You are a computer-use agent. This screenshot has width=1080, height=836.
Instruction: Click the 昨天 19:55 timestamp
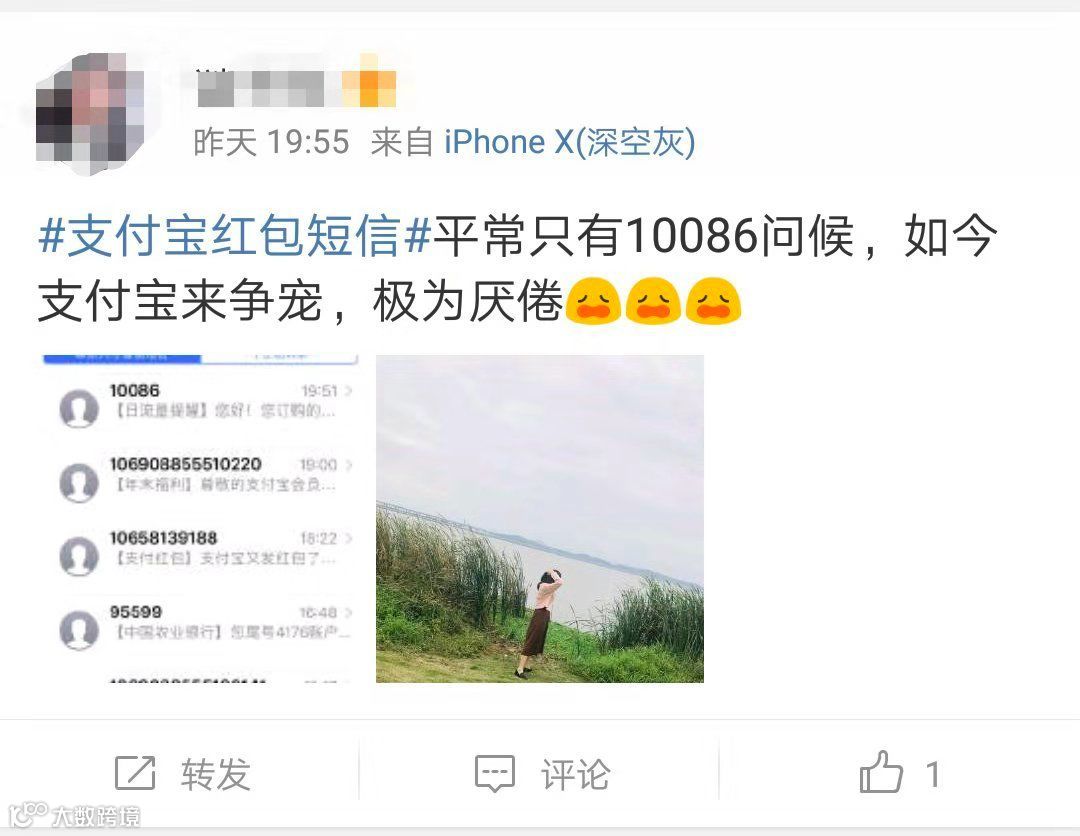click(x=271, y=143)
